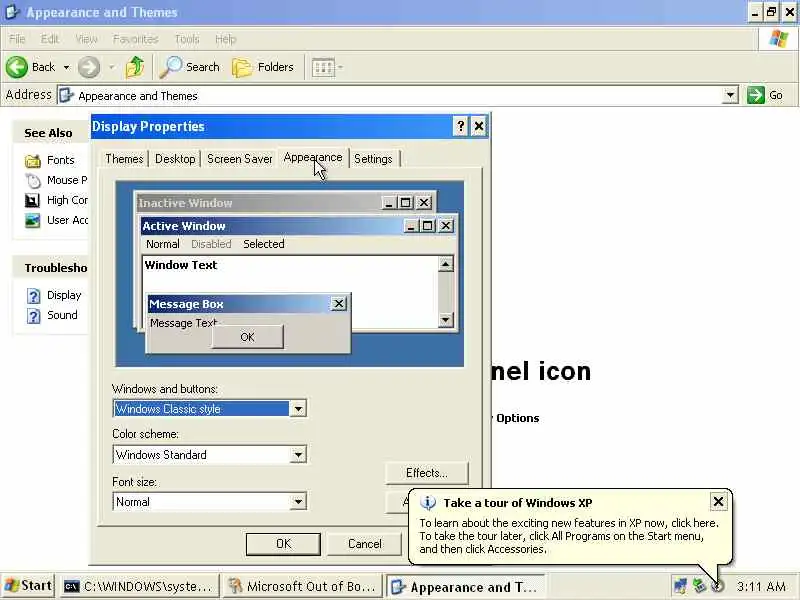Click the Effects... button

(427, 473)
